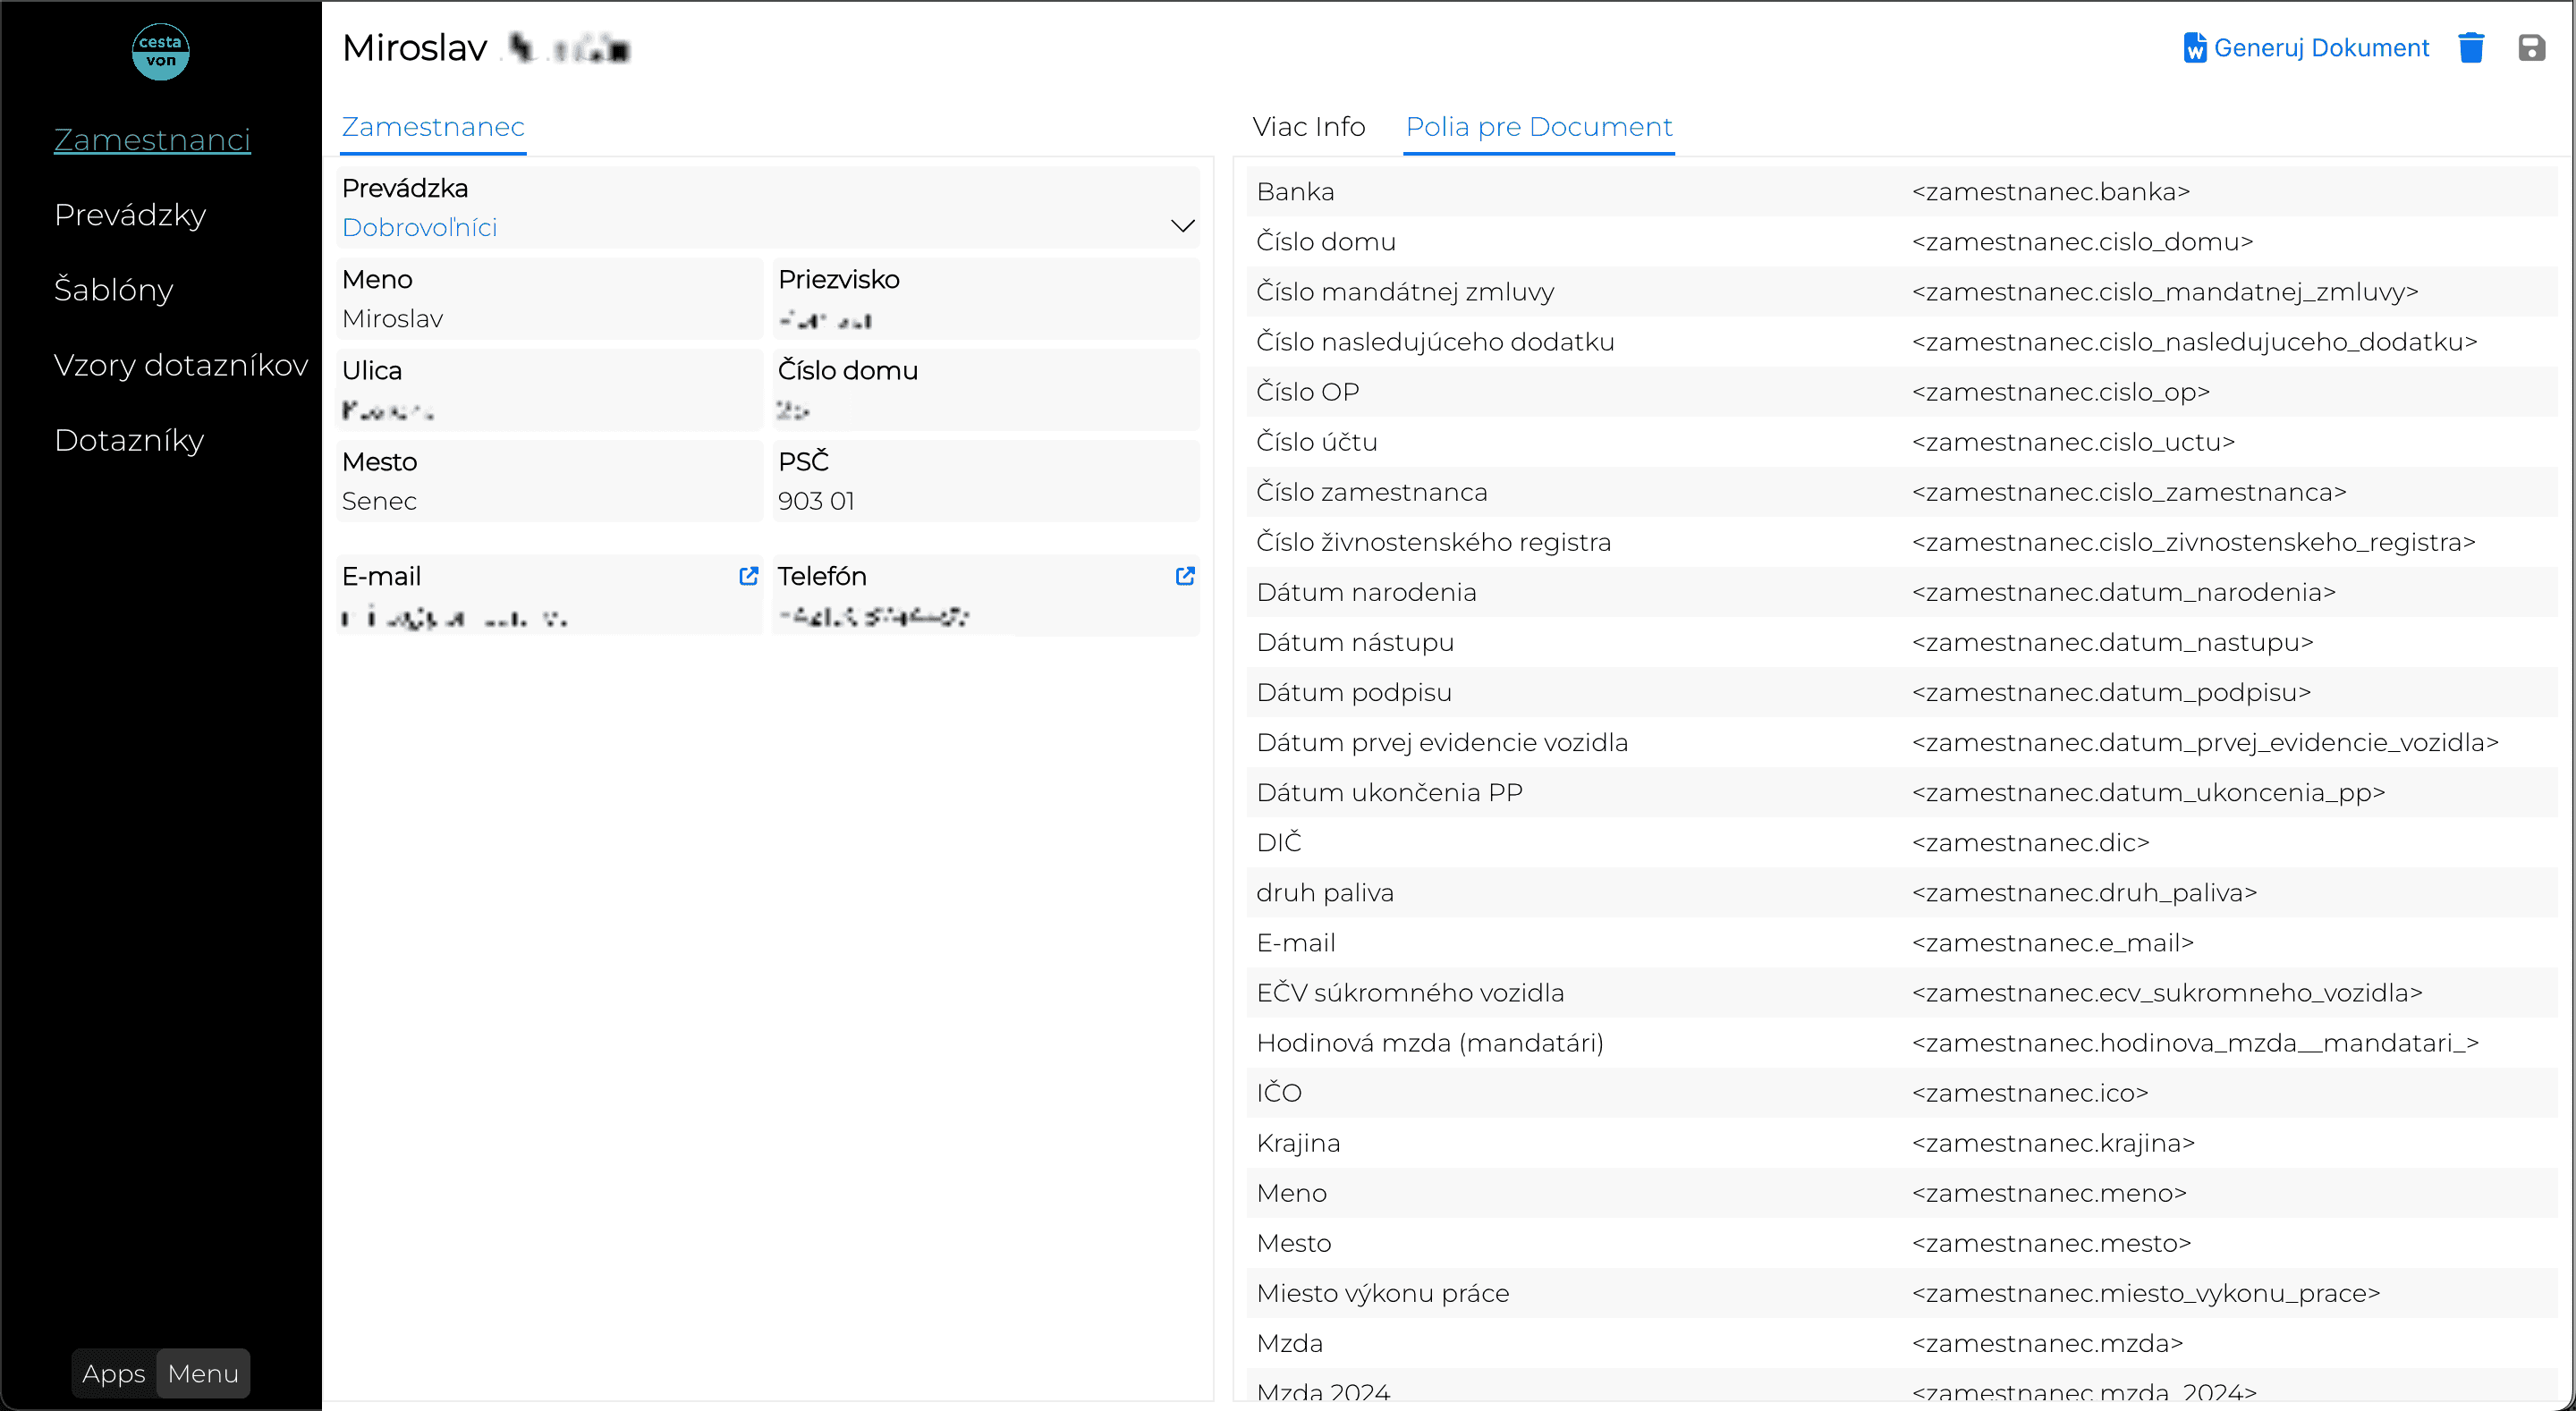Viewport: 2576px width, 1411px height.
Task: Open the Telefón external link icon
Action: (x=1185, y=576)
